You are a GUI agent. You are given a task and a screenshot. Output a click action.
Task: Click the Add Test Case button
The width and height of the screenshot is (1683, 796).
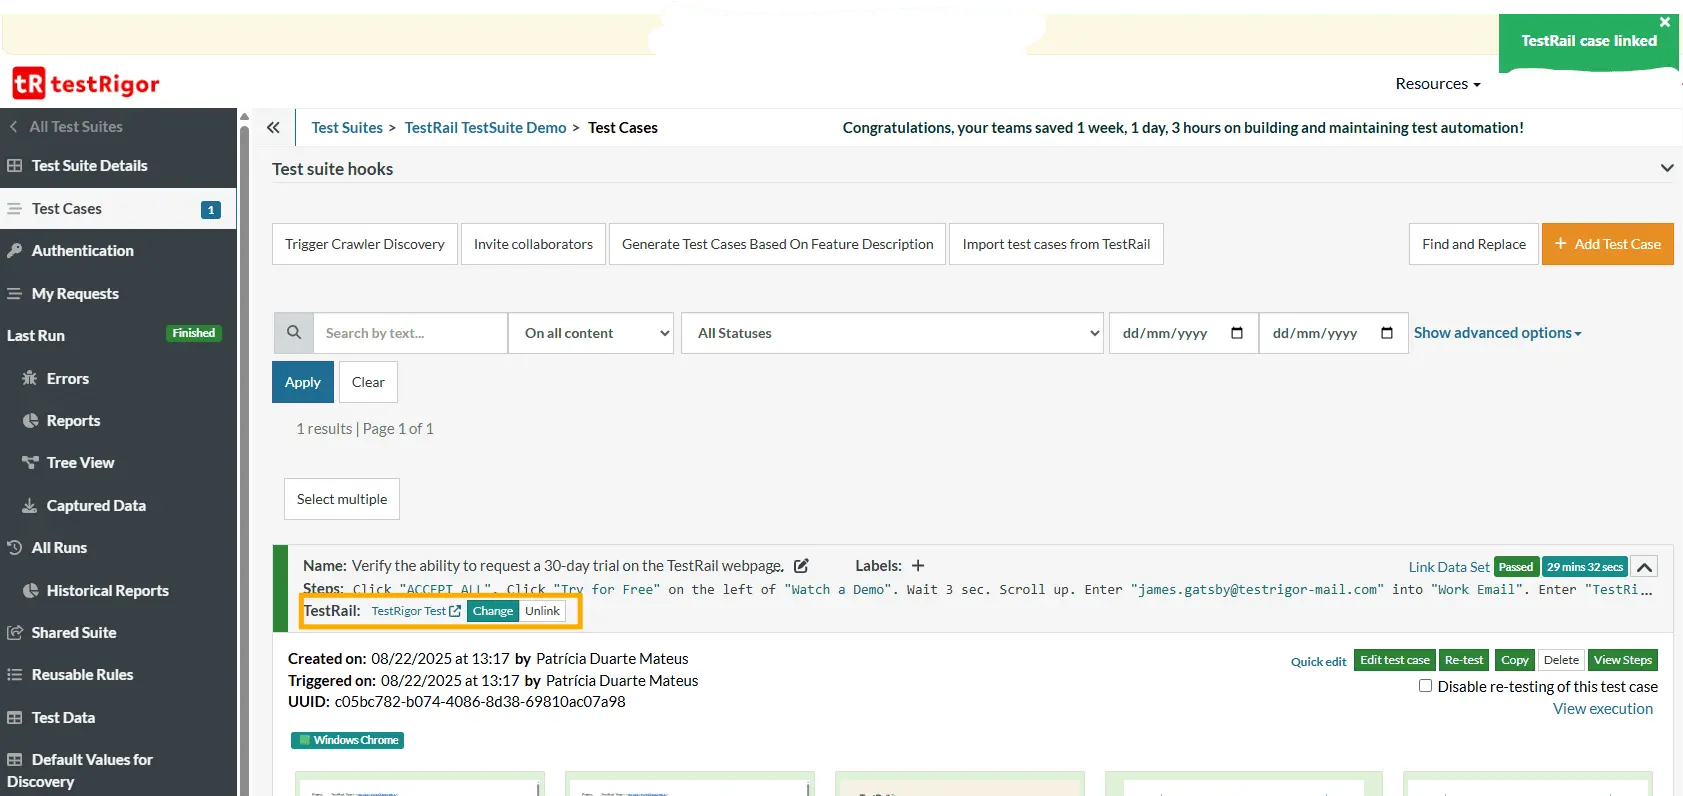click(1608, 244)
